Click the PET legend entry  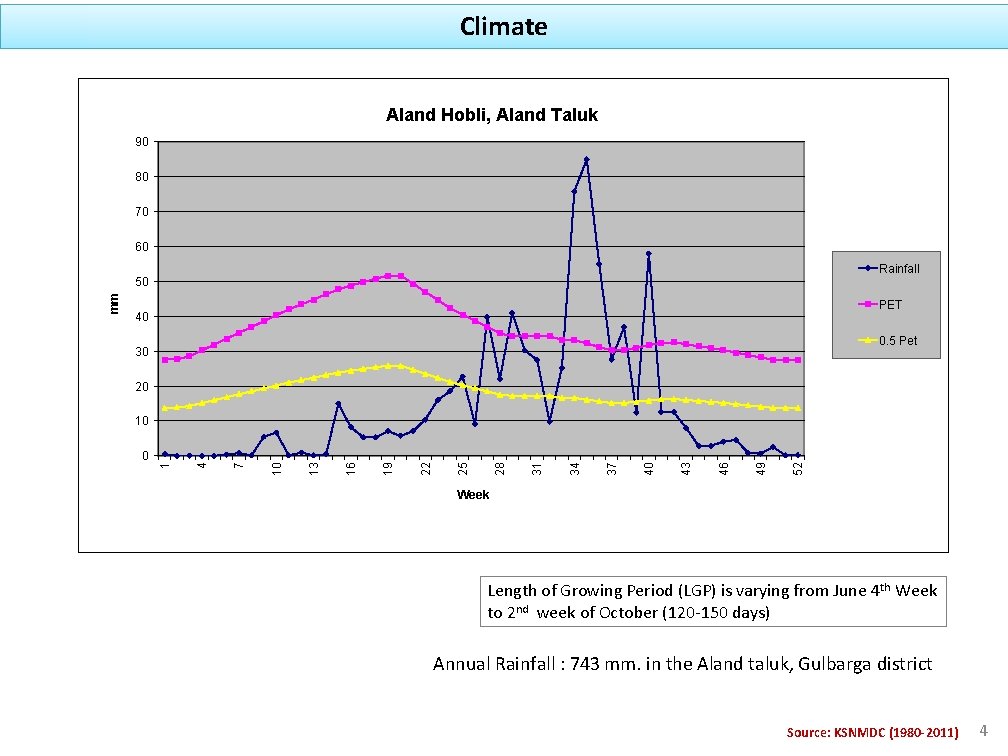[880, 305]
